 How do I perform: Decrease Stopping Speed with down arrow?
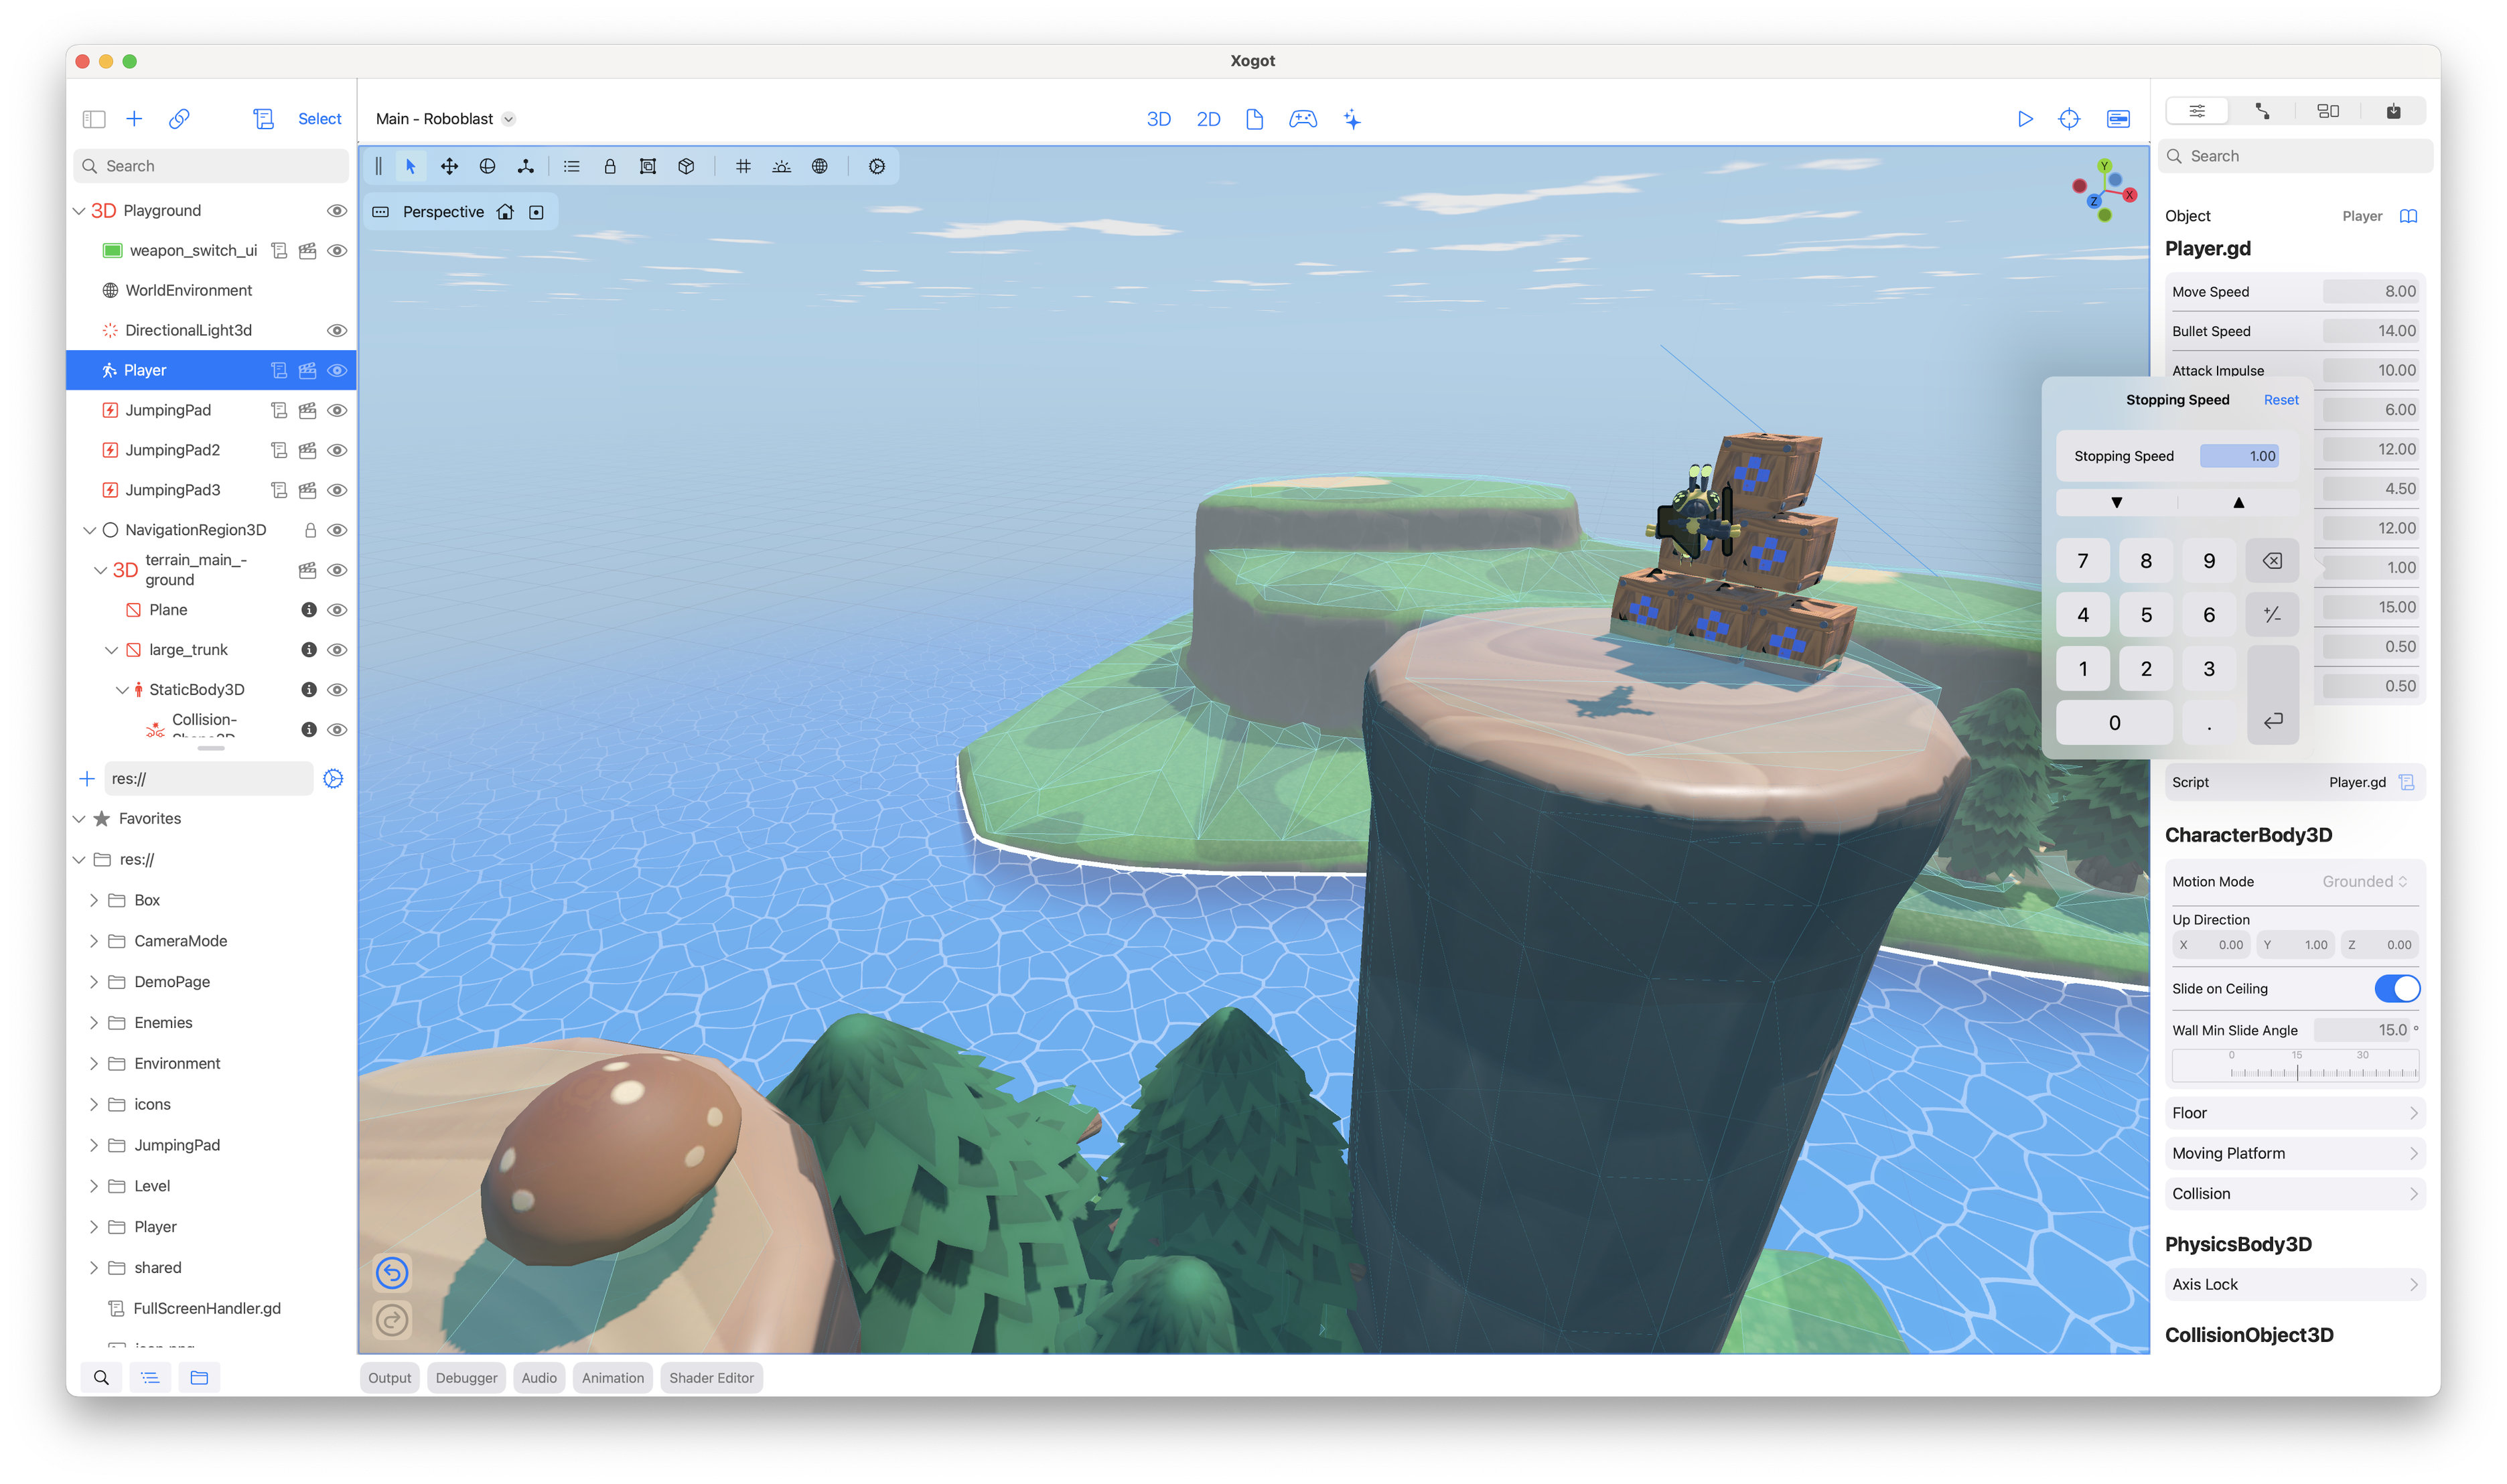coord(2116,503)
